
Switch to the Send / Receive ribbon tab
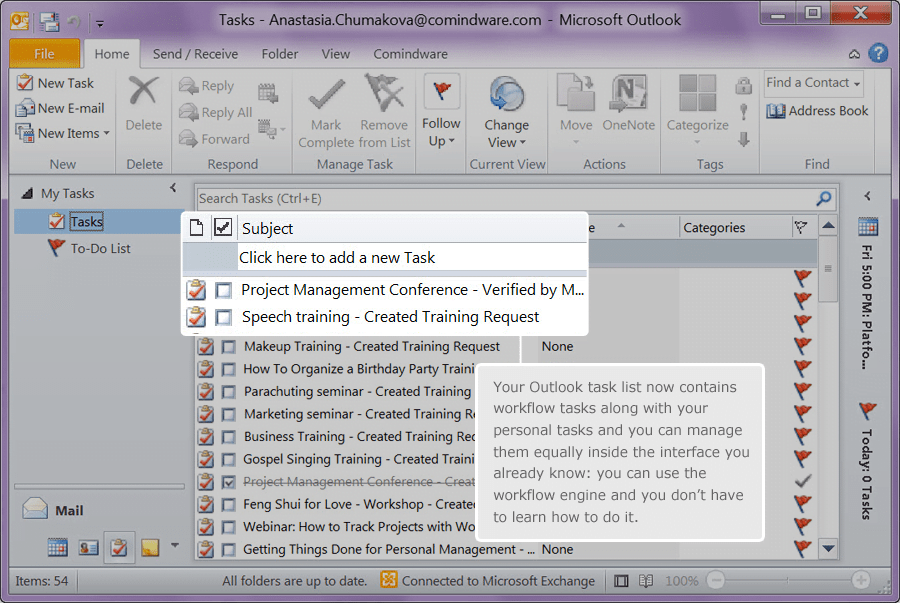195,54
